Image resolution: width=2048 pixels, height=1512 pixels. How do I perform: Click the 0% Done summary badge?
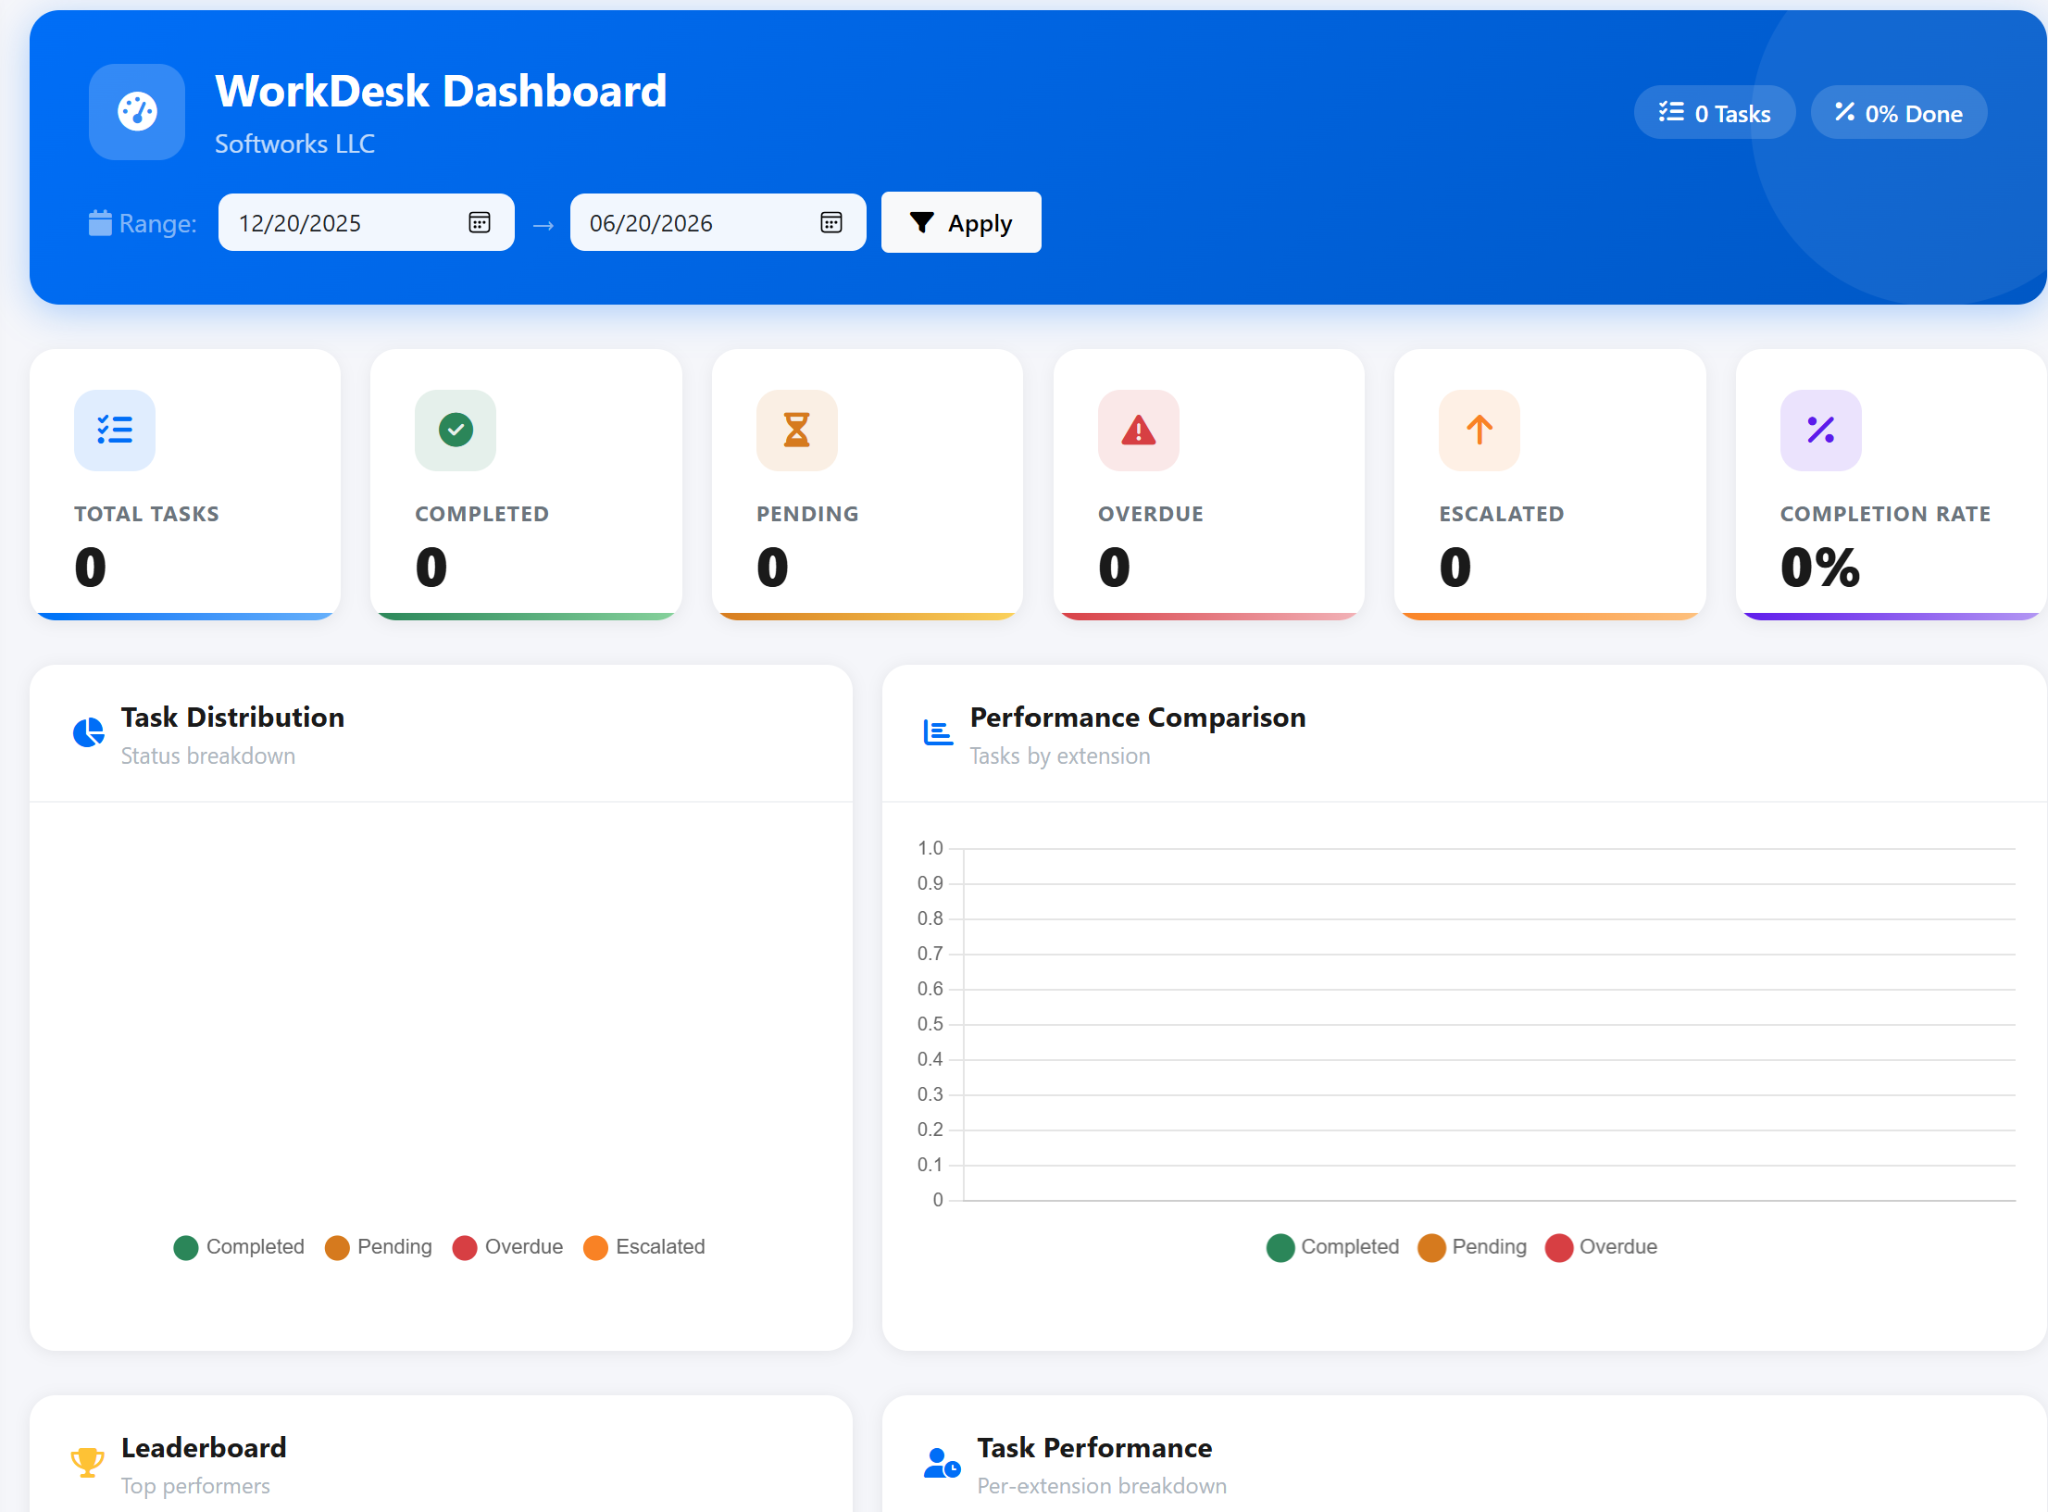pyautogui.click(x=1898, y=112)
